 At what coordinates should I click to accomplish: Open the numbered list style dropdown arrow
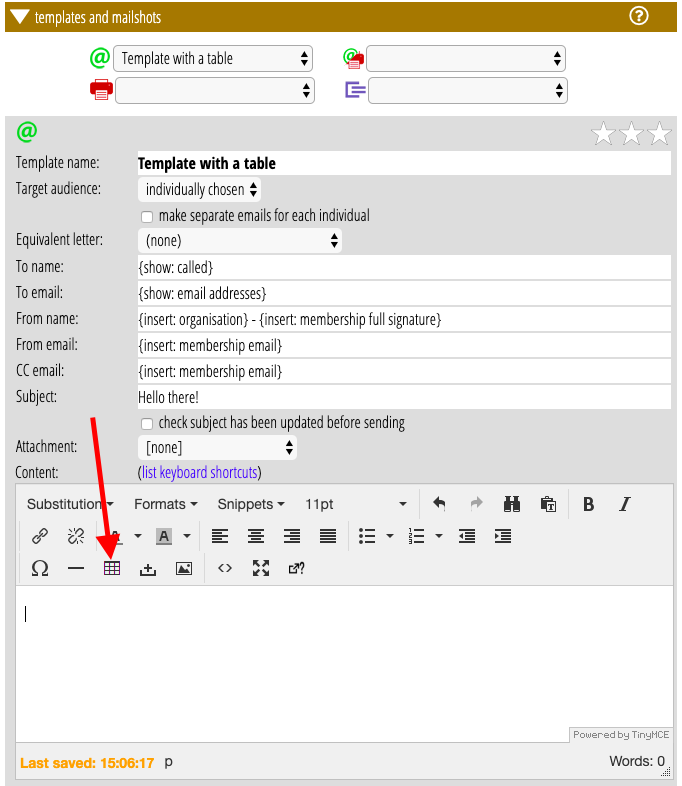point(439,536)
